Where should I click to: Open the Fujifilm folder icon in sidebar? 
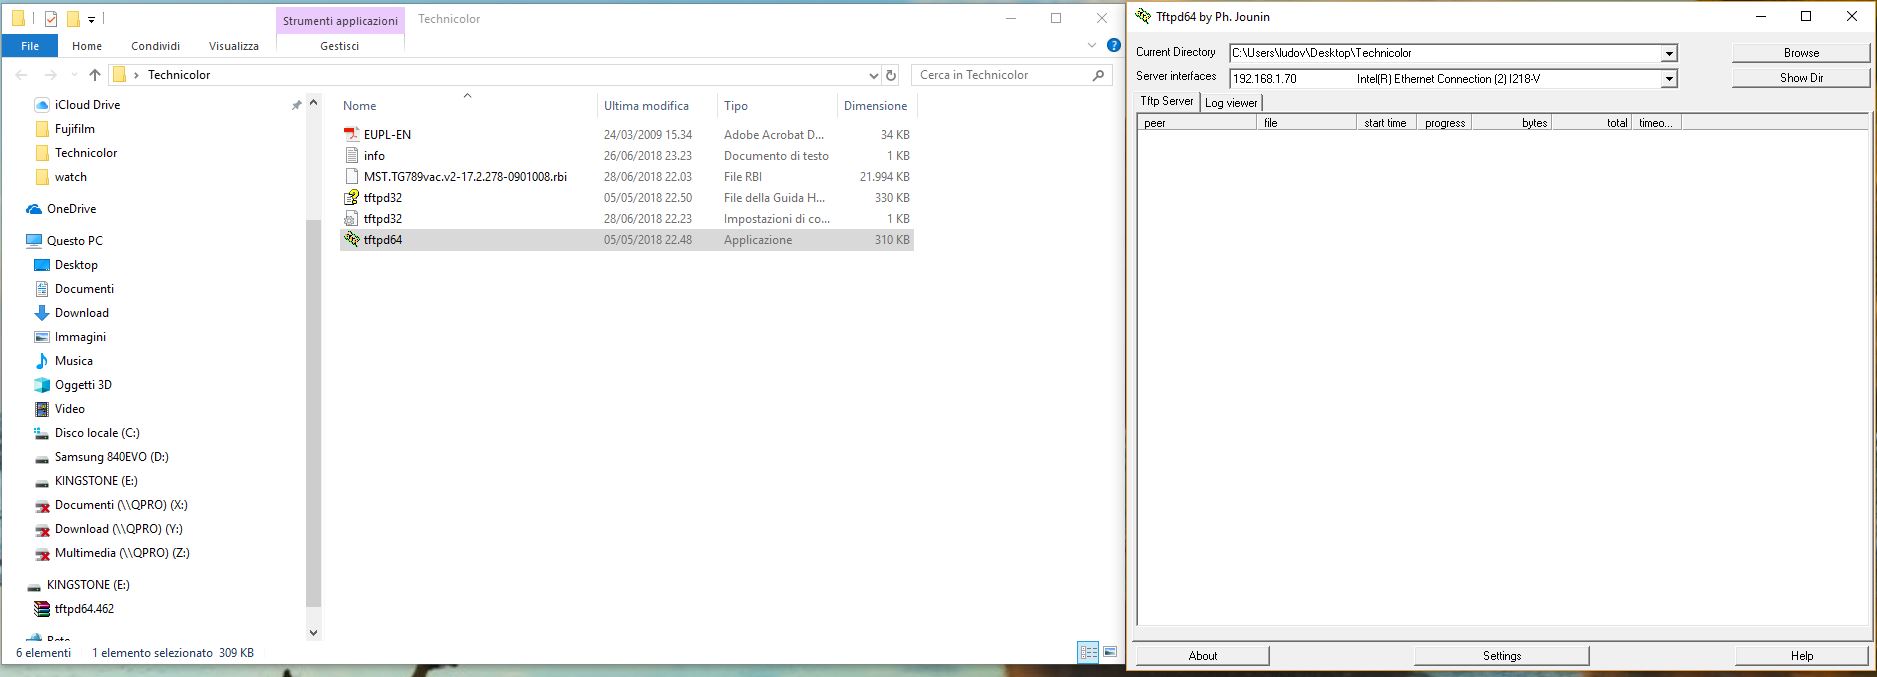pyautogui.click(x=42, y=128)
